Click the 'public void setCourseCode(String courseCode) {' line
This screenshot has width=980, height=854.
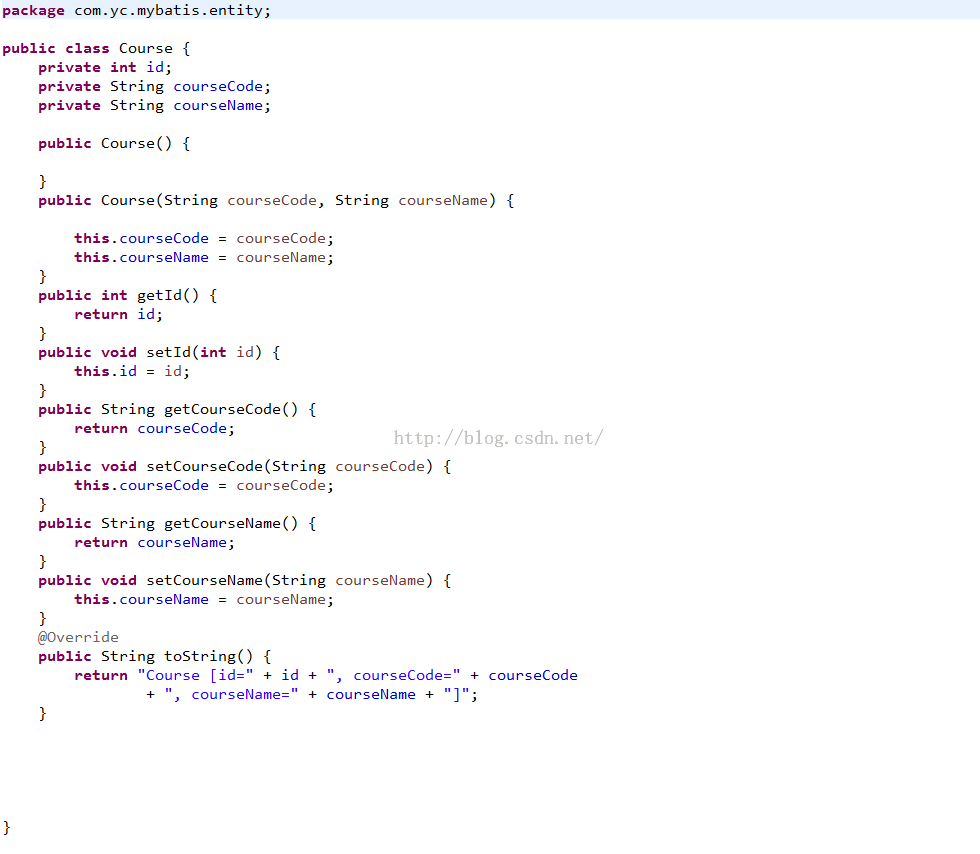pyautogui.click(x=245, y=466)
